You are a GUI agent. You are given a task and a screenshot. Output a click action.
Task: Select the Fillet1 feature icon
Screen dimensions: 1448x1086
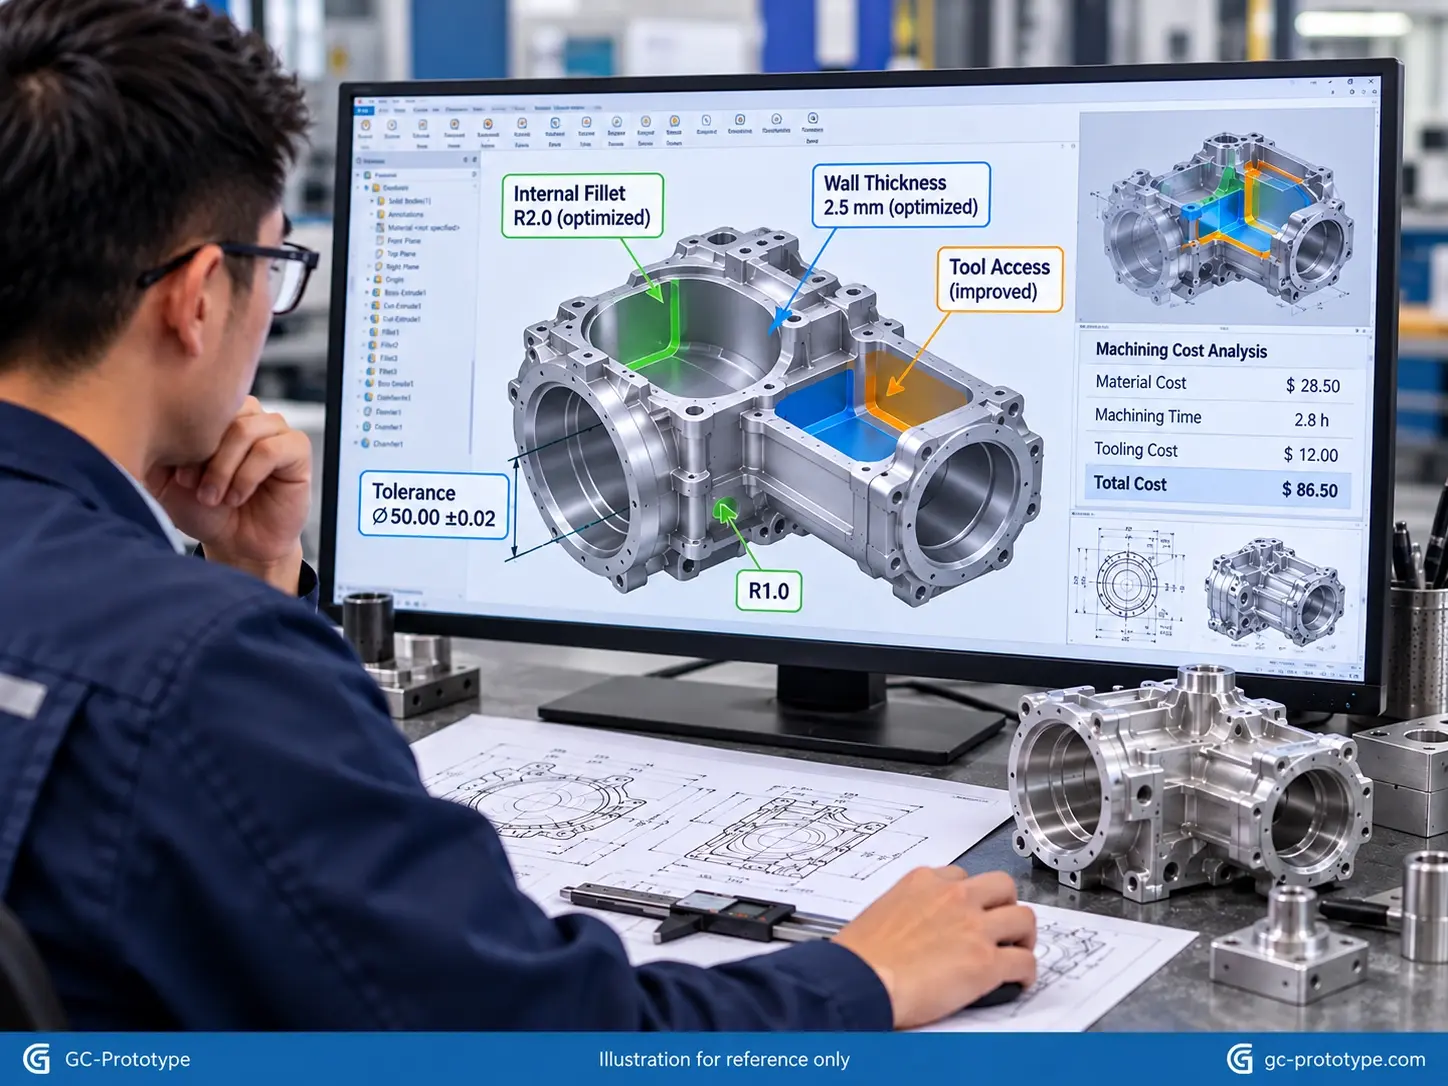click(375, 332)
